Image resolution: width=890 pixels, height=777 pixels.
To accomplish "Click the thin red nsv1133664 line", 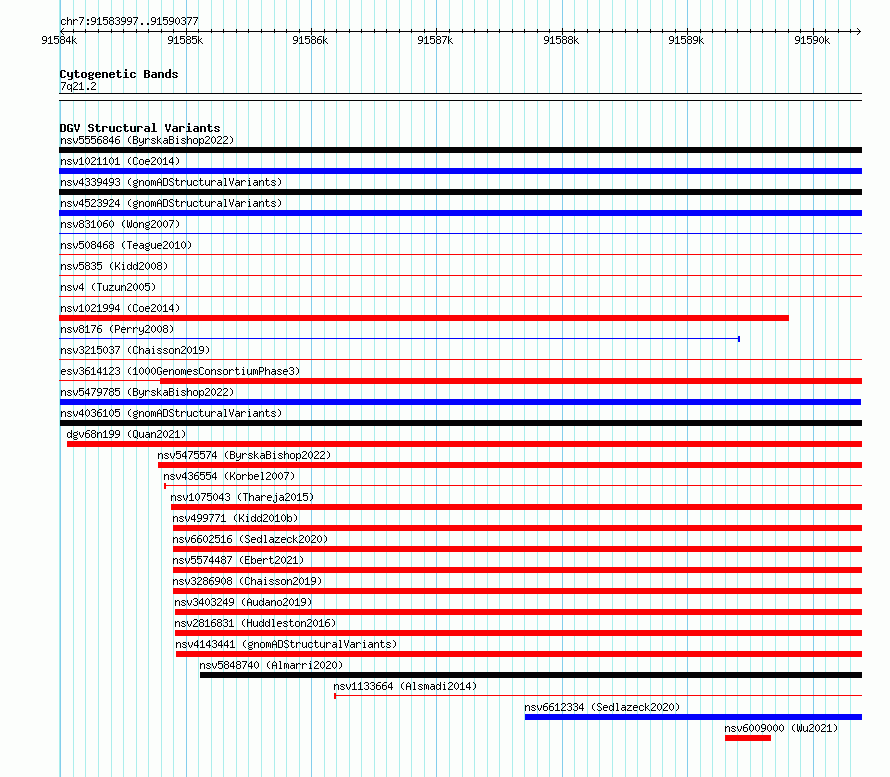I will [598, 696].
